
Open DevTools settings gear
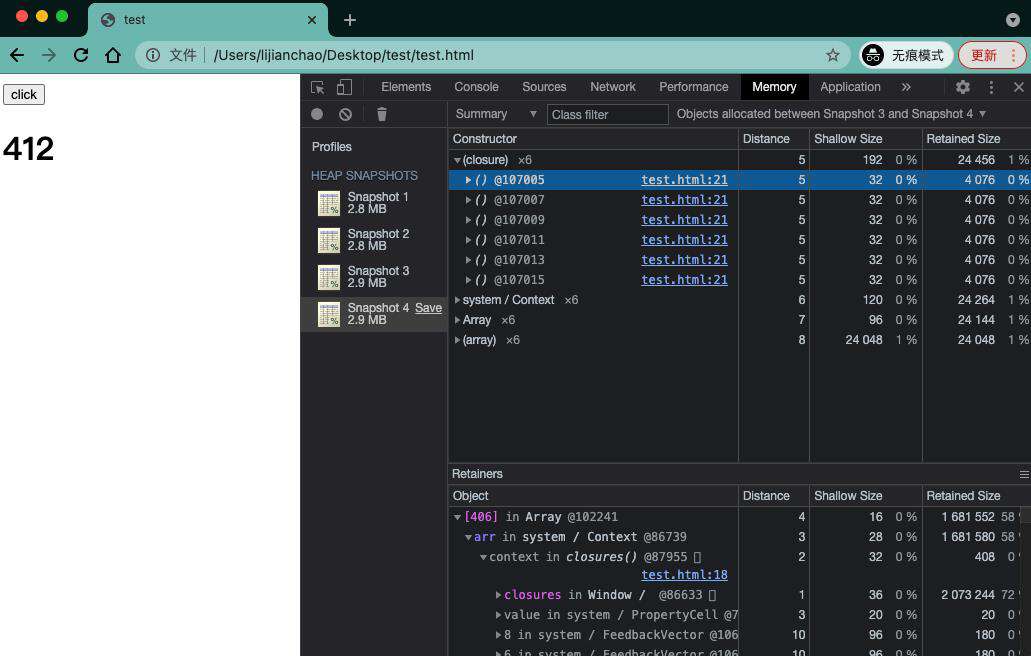963,87
